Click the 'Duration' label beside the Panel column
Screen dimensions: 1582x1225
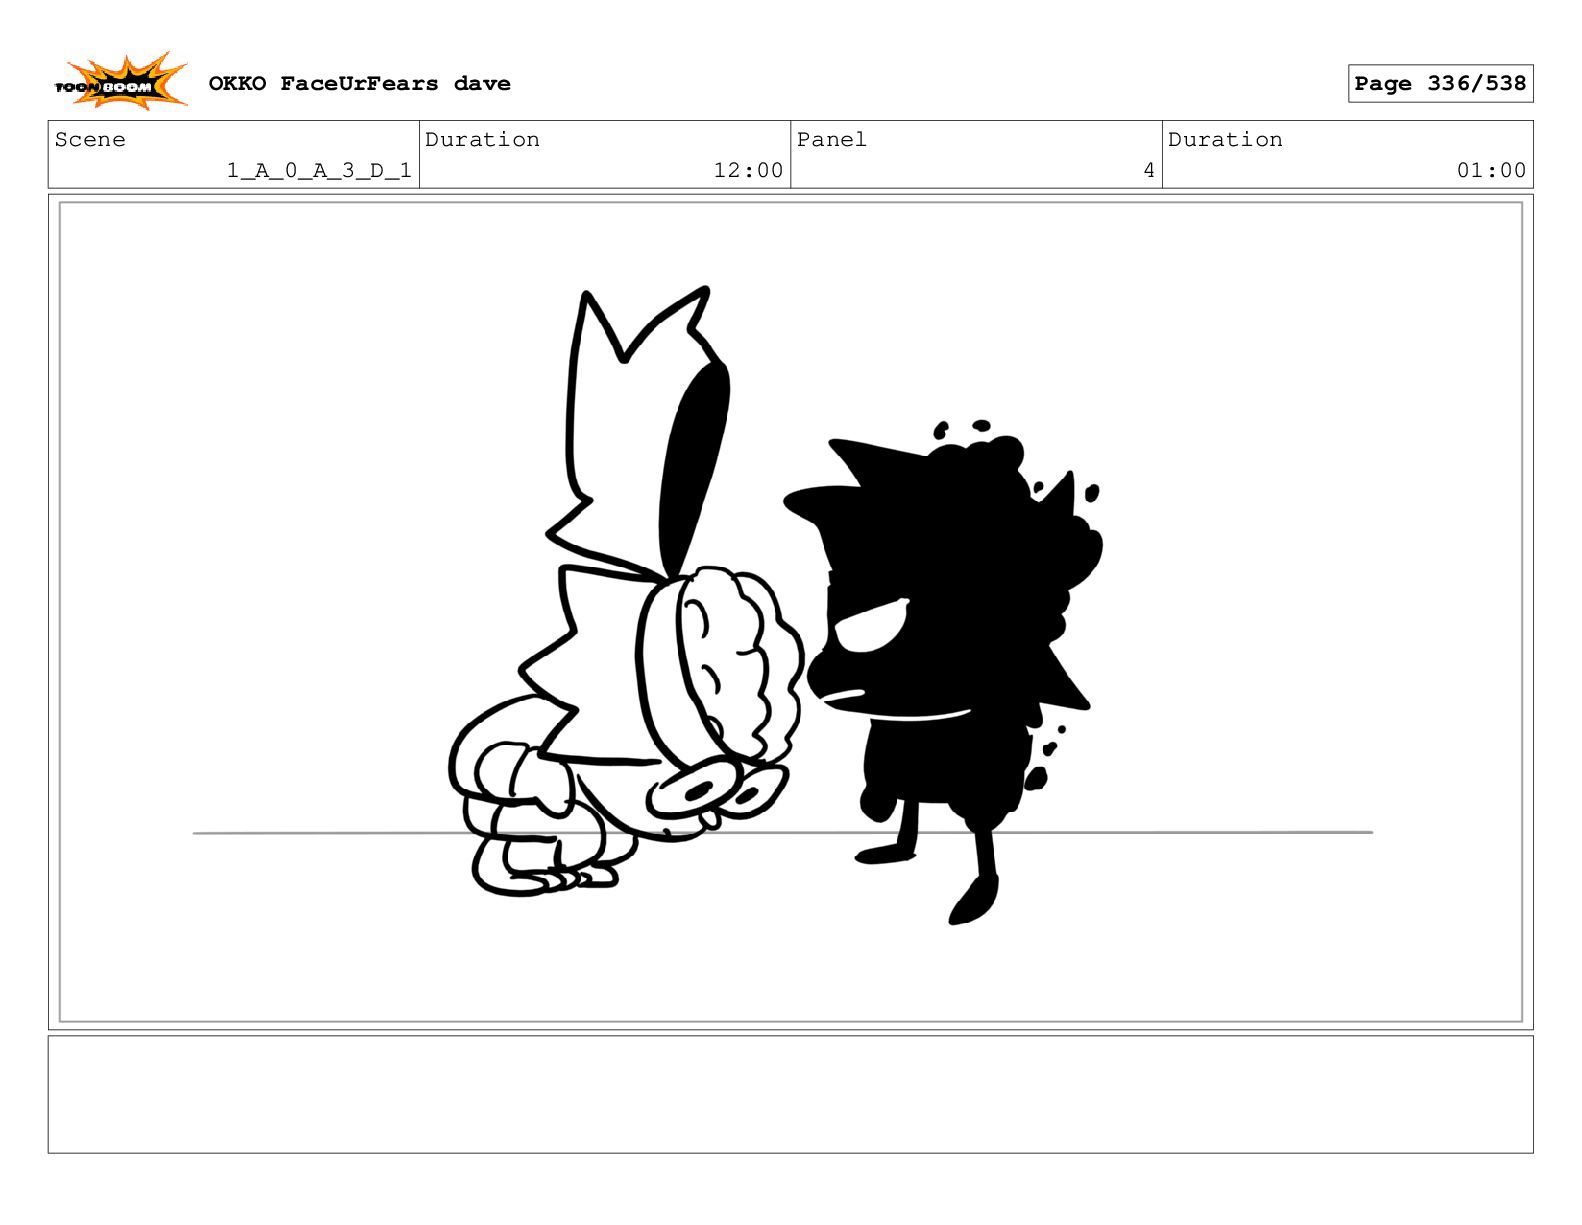click(1225, 140)
